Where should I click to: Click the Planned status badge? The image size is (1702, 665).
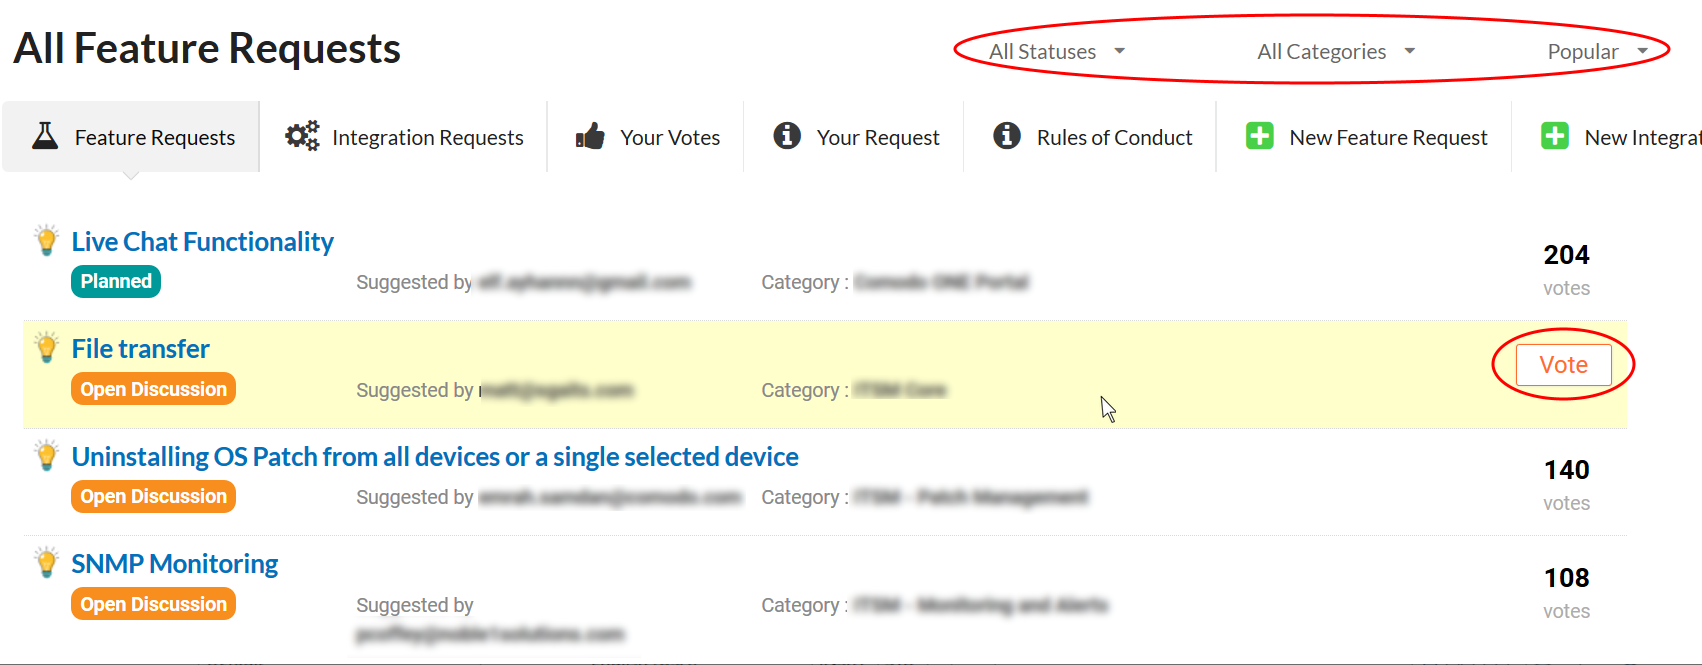coord(116,282)
